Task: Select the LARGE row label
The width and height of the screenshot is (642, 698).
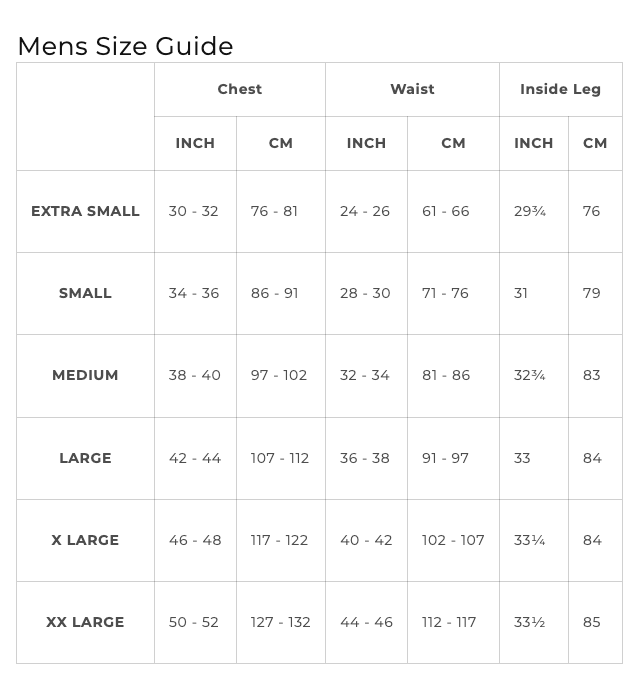Action: coord(85,458)
